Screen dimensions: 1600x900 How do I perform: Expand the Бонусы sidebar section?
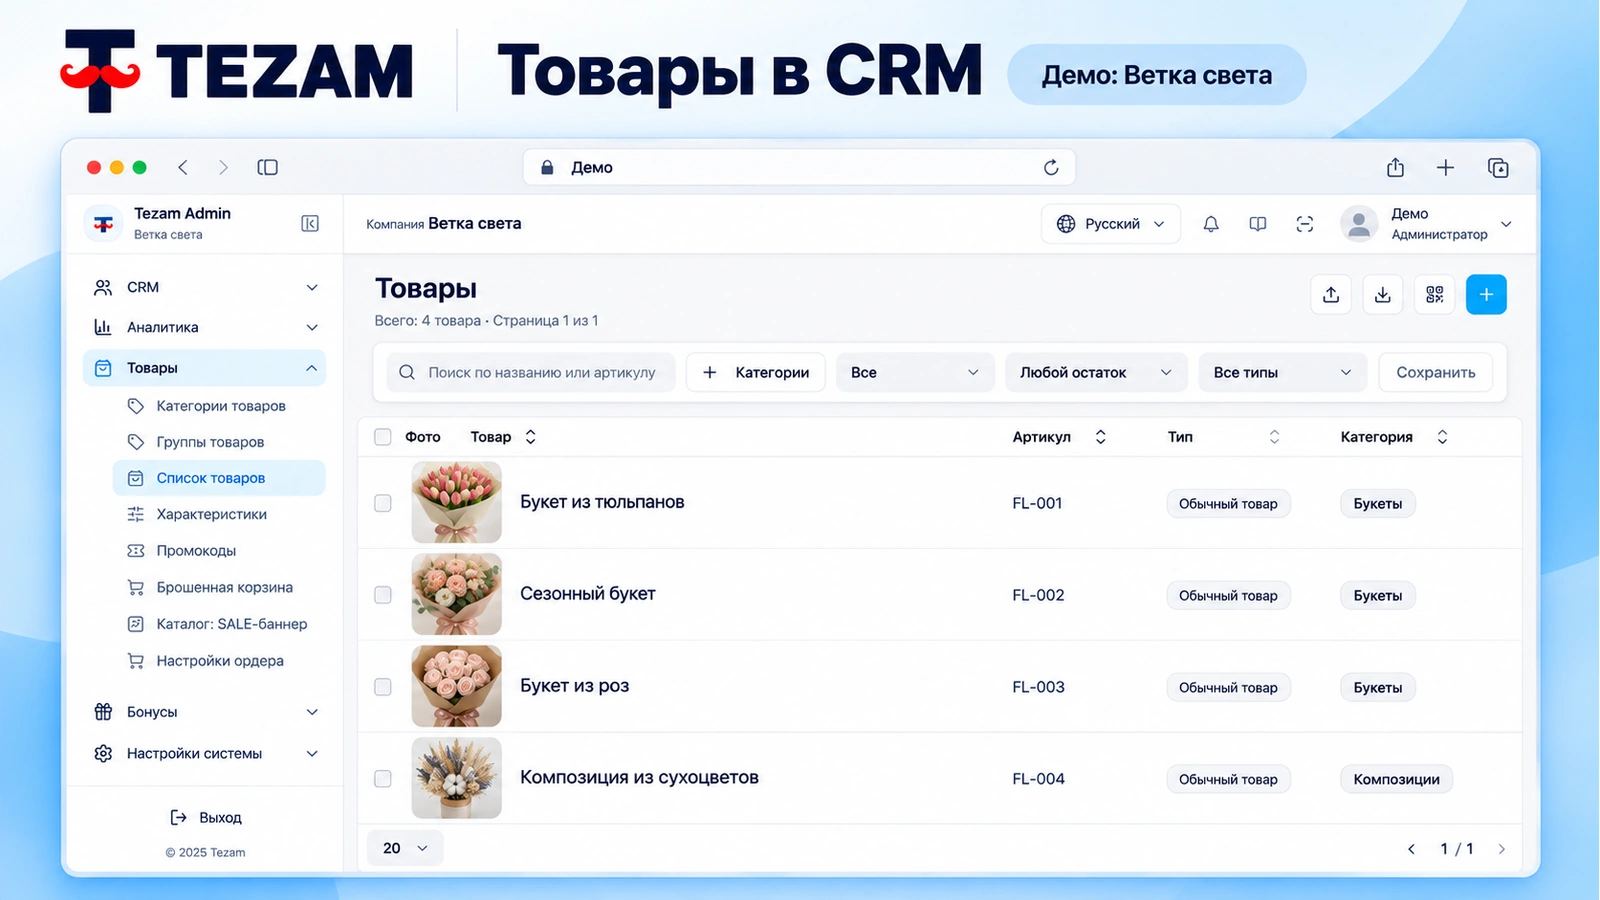point(205,712)
